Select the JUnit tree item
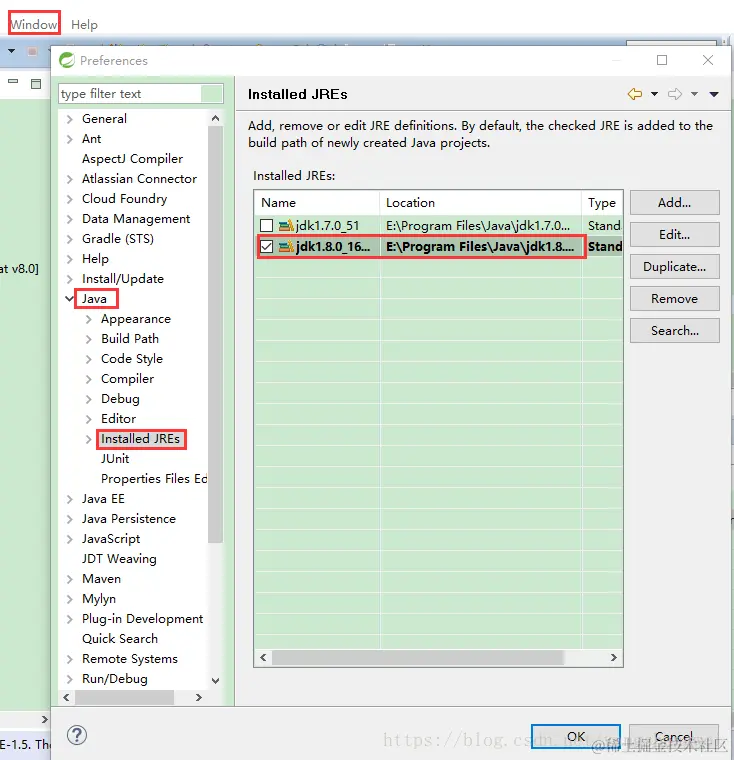The height and width of the screenshot is (760, 734). click(115, 459)
